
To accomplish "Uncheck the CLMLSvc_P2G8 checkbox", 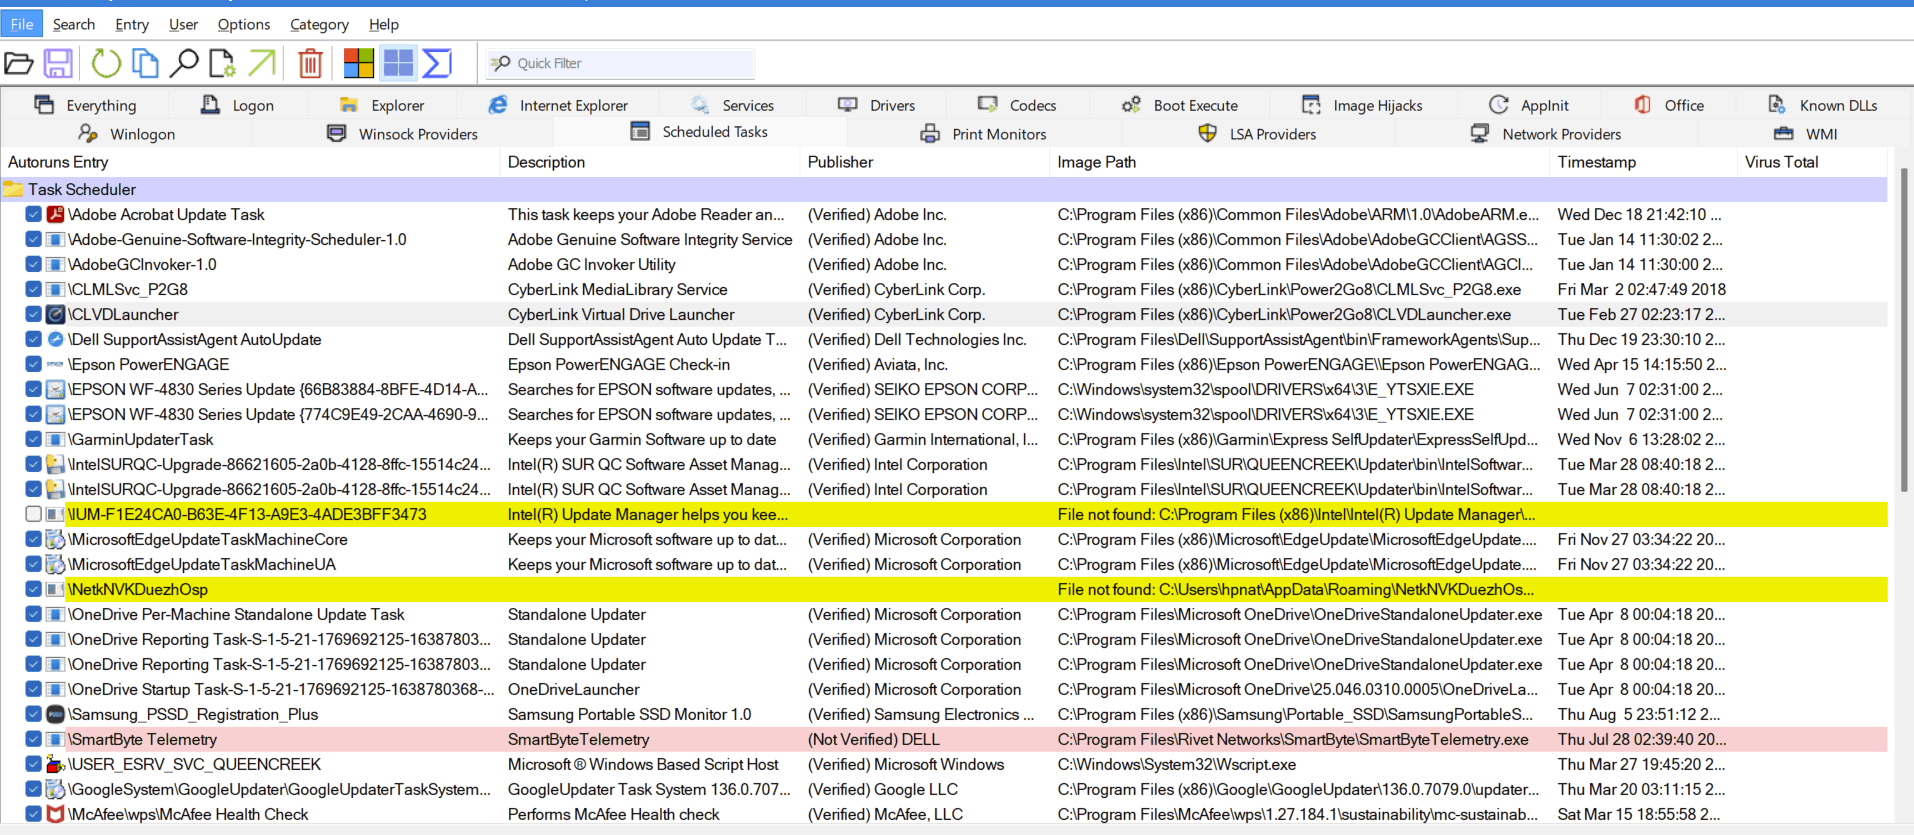I will tap(33, 289).
